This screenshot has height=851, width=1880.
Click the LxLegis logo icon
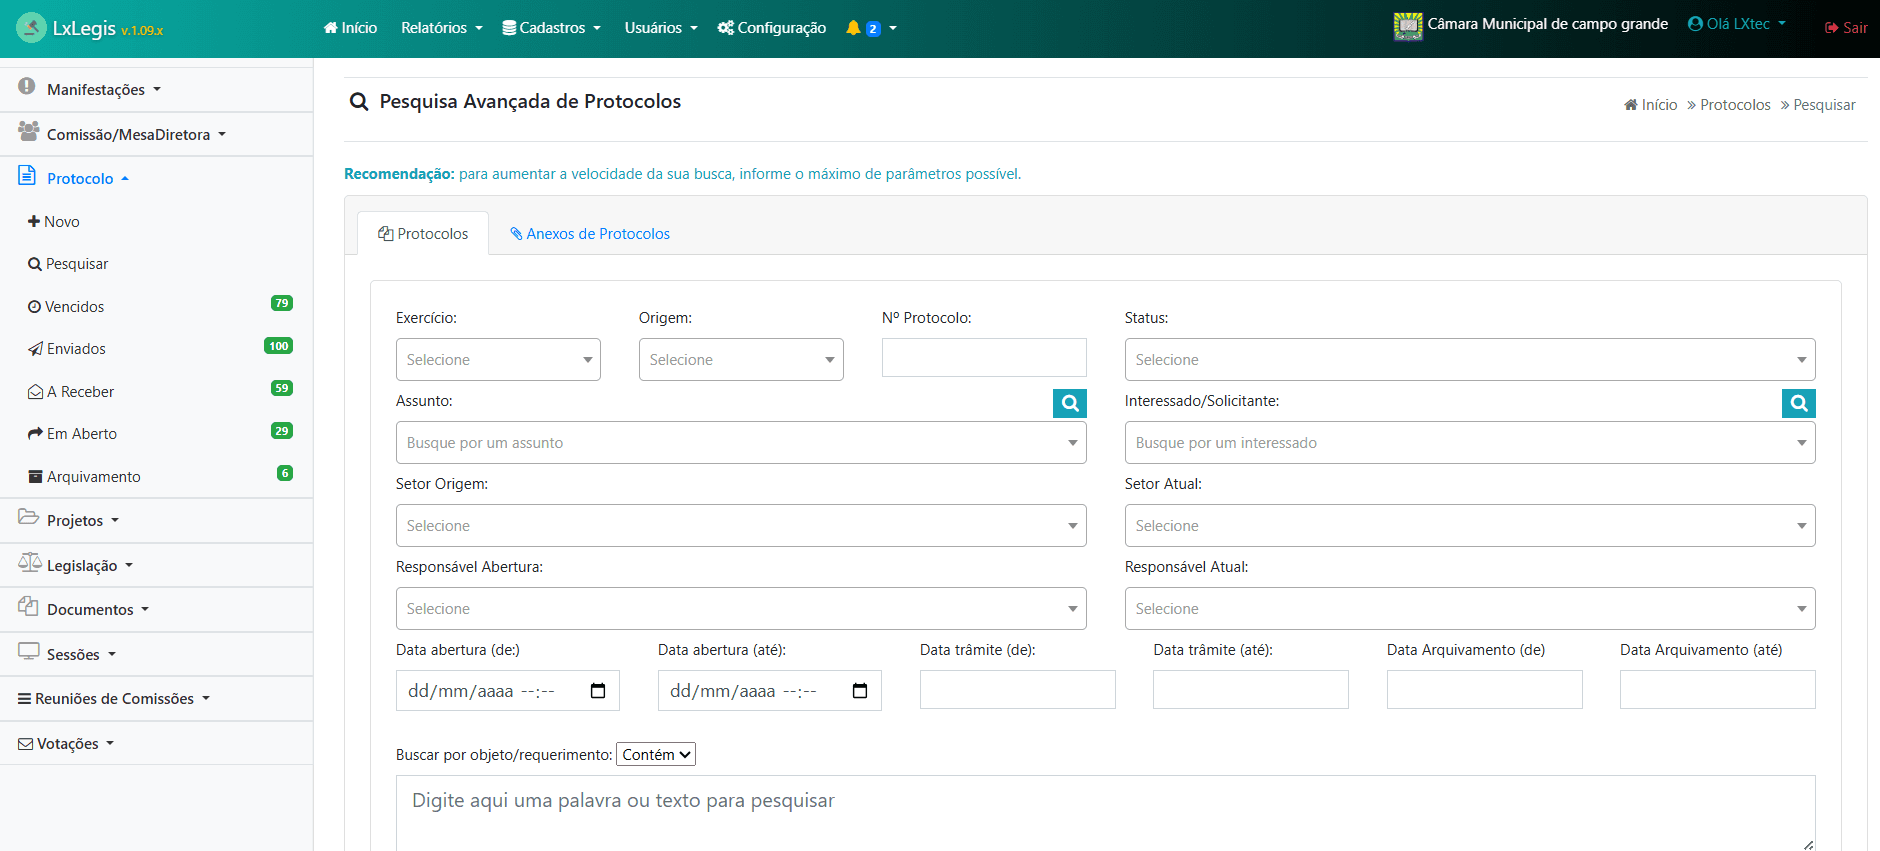pos(31,28)
